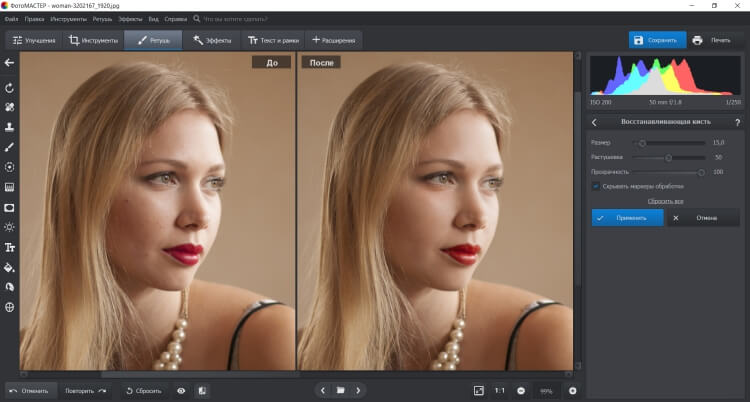750x402 pixels.
Task: Open the Правка menu
Action: [x=34, y=19]
